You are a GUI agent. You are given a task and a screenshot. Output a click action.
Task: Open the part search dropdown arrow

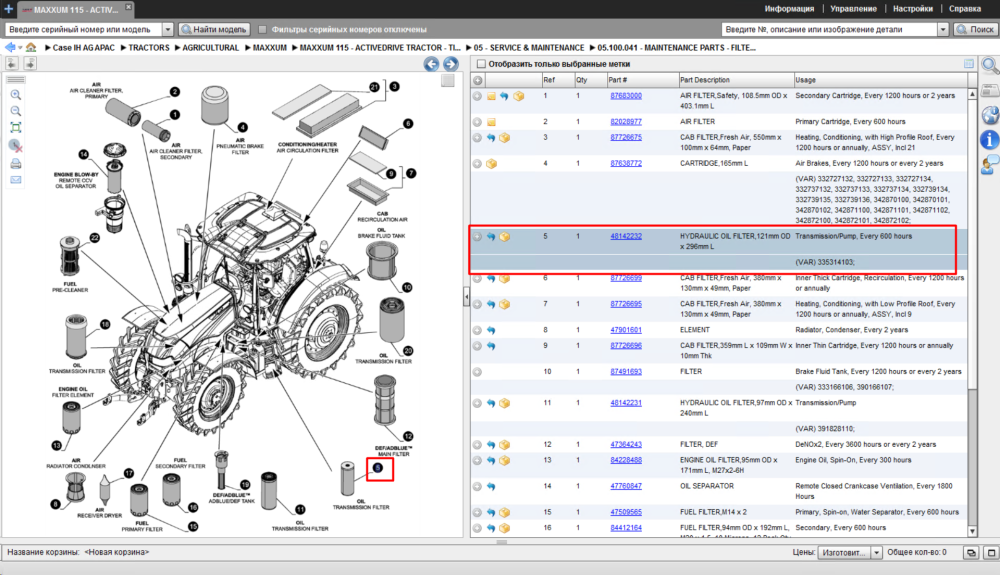(943, 29)
